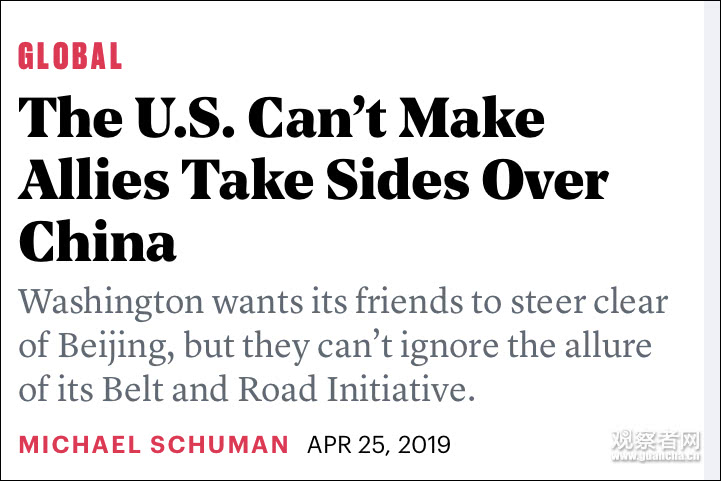Click 'steer clear' in the subtitle
Screen dimensions: 721x481
coord(589,301)
